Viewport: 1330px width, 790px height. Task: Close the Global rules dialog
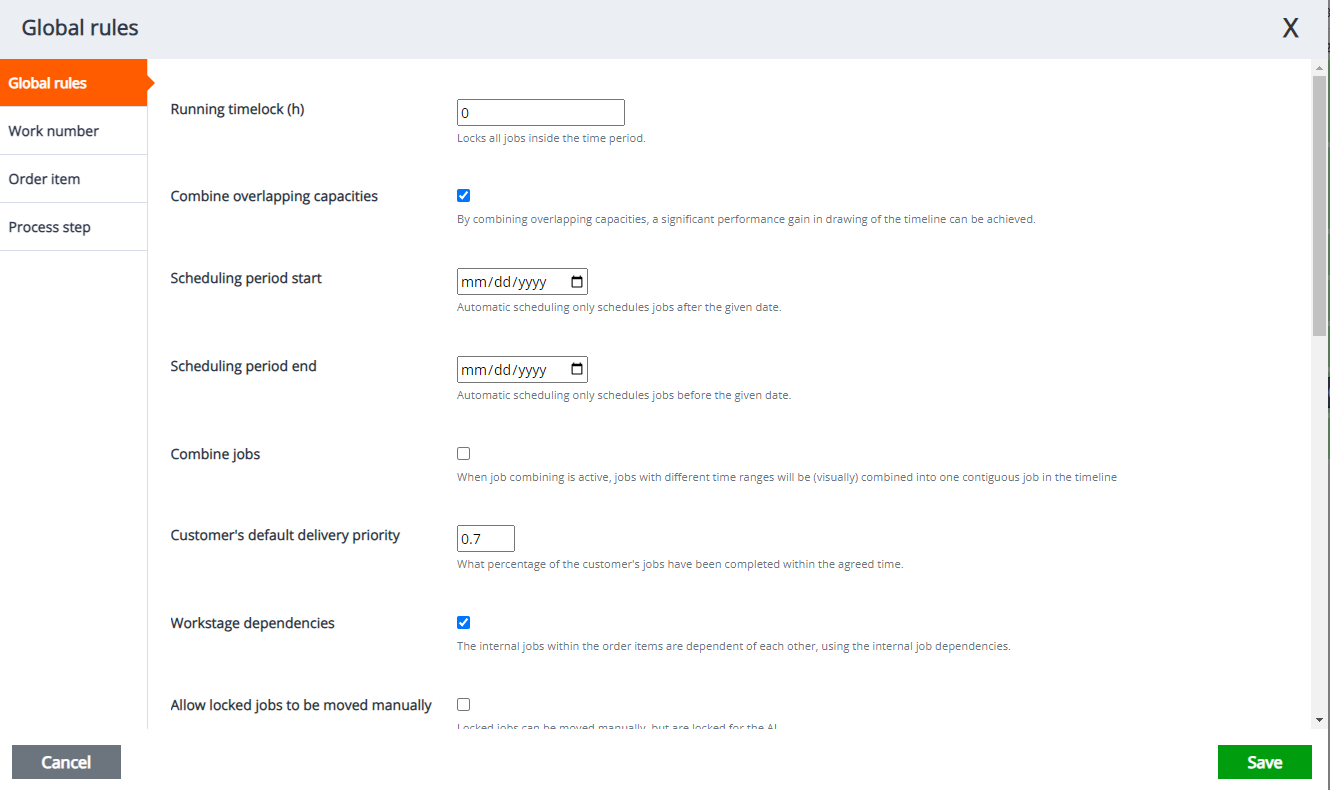click(1290, 28)
